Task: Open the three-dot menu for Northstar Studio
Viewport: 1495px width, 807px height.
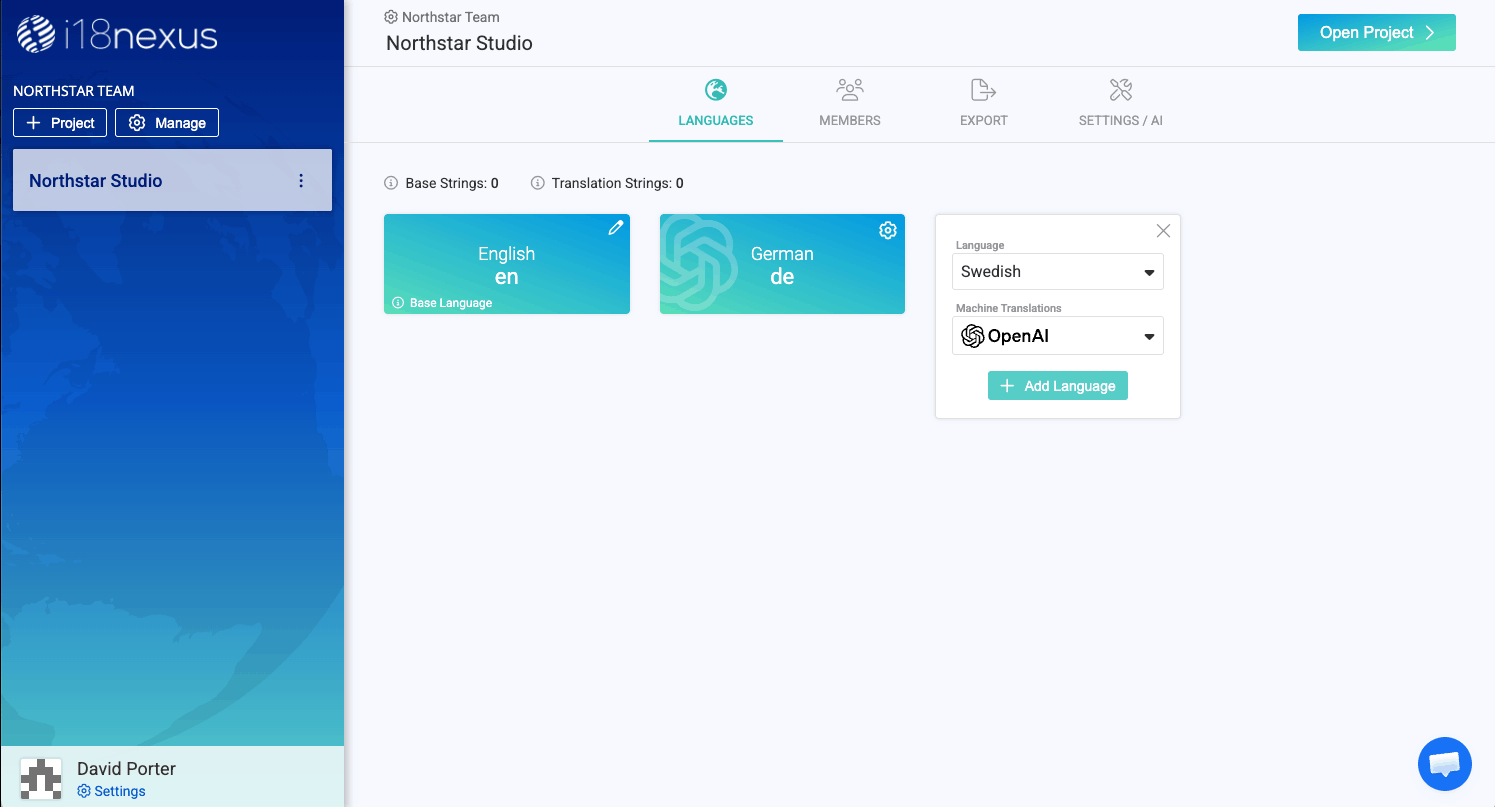Action: coord(301,181)
